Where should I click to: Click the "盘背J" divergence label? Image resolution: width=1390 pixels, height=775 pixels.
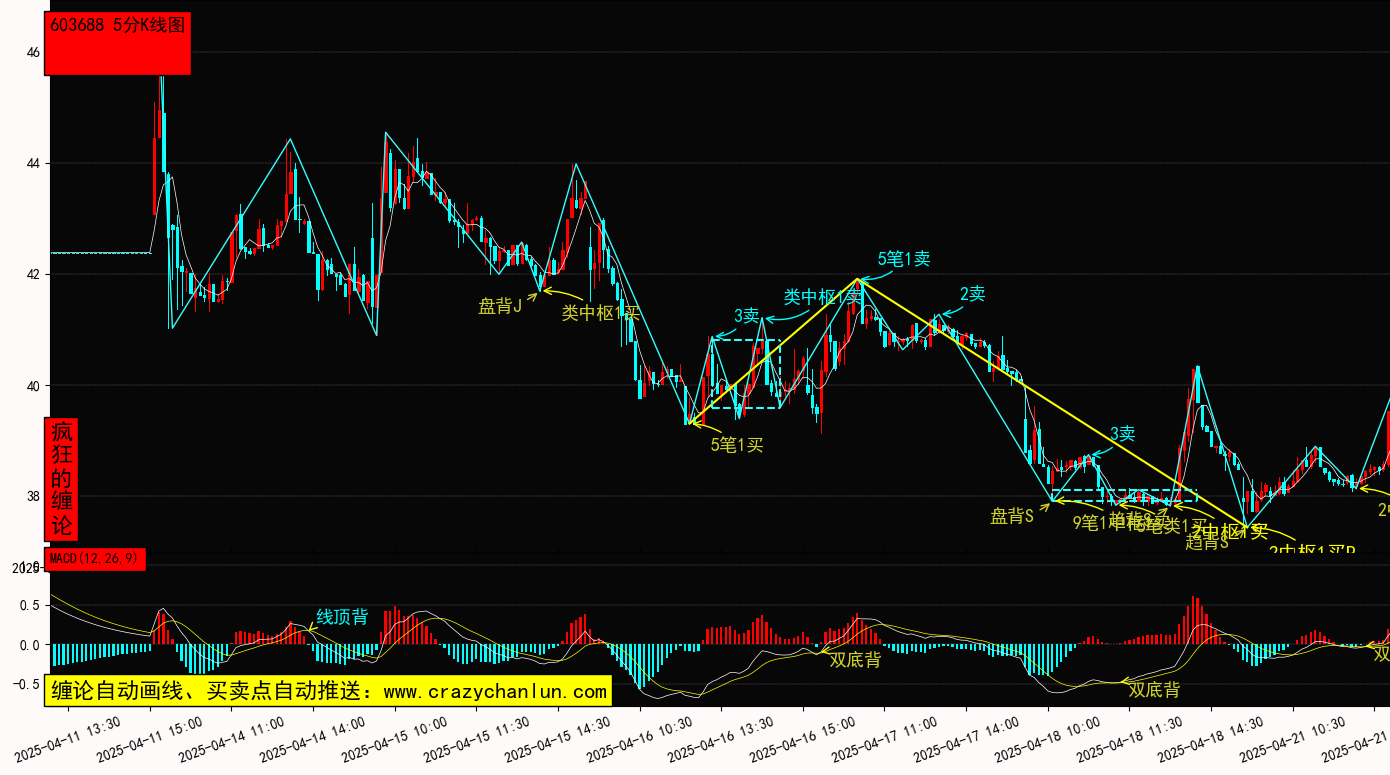pos(500,306)
